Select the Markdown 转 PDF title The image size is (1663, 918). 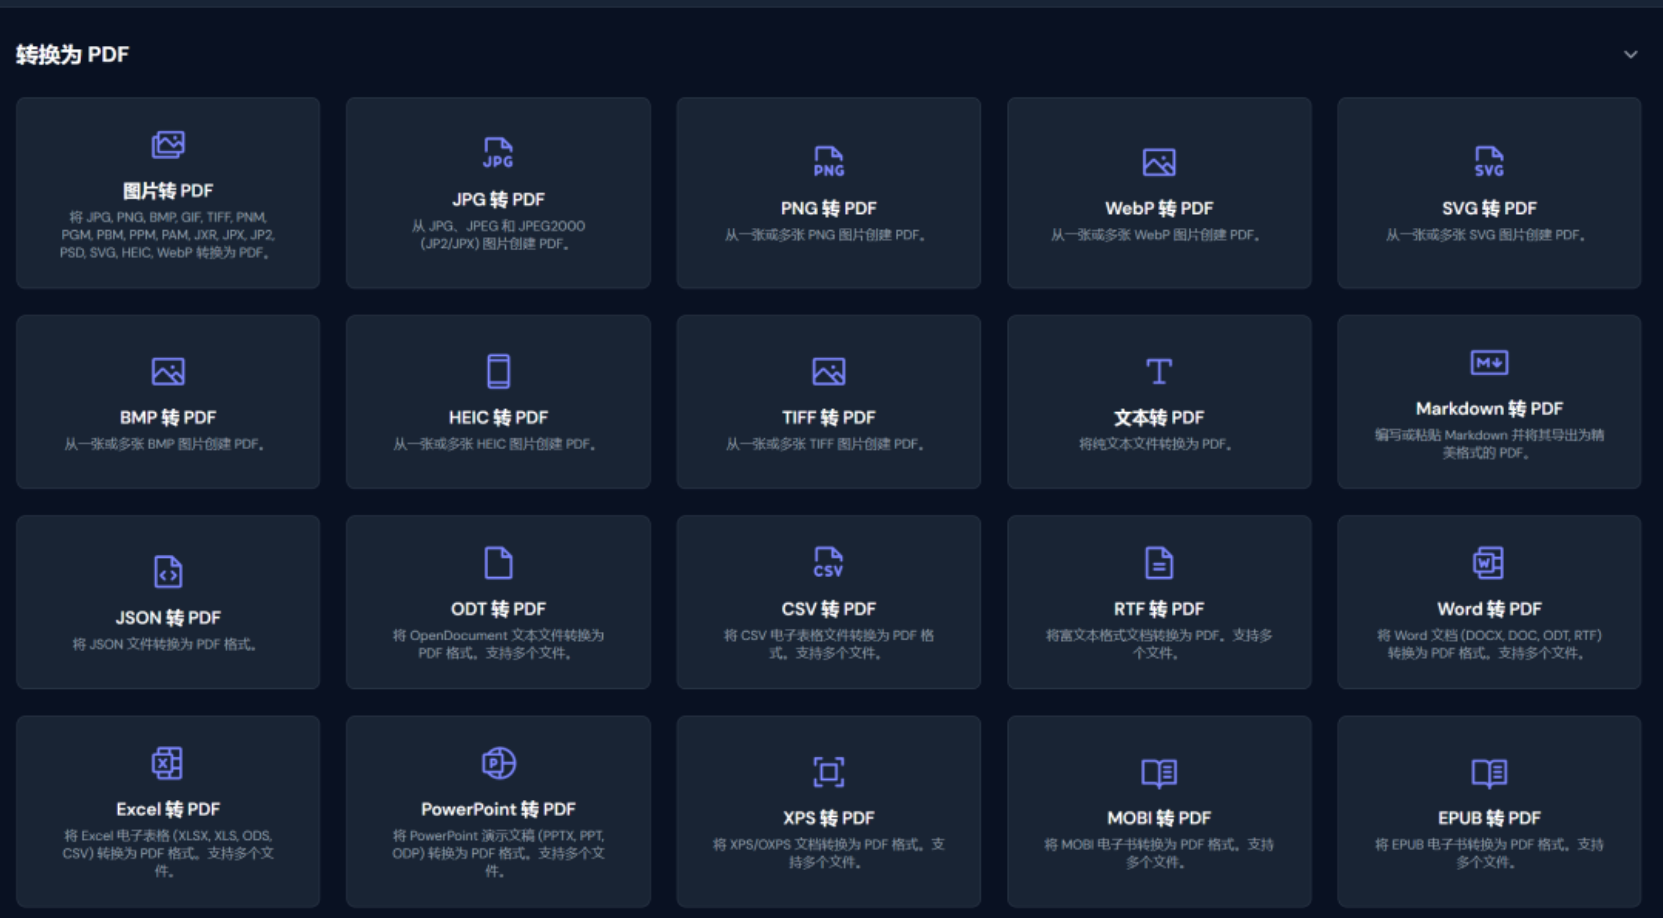click(1489, 408)
